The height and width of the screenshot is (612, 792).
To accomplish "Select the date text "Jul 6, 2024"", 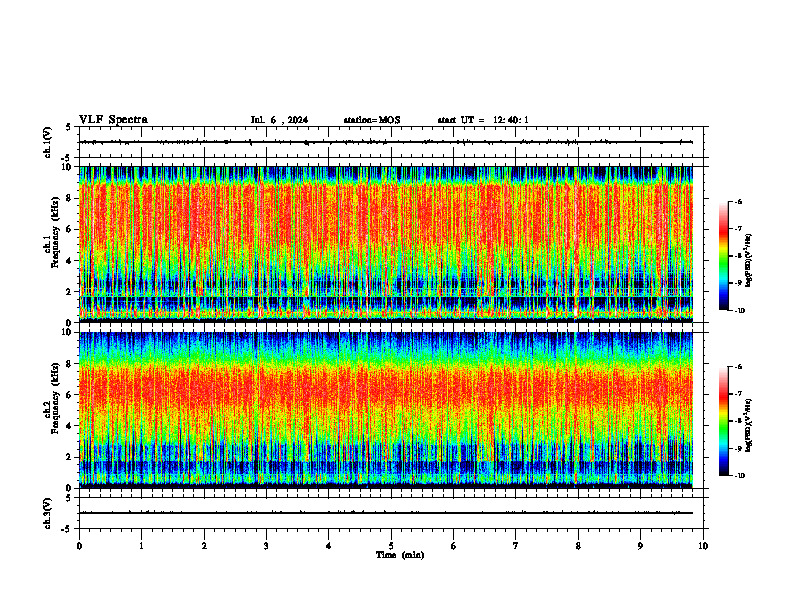I will pyautogui.click(x=279, y=120).
